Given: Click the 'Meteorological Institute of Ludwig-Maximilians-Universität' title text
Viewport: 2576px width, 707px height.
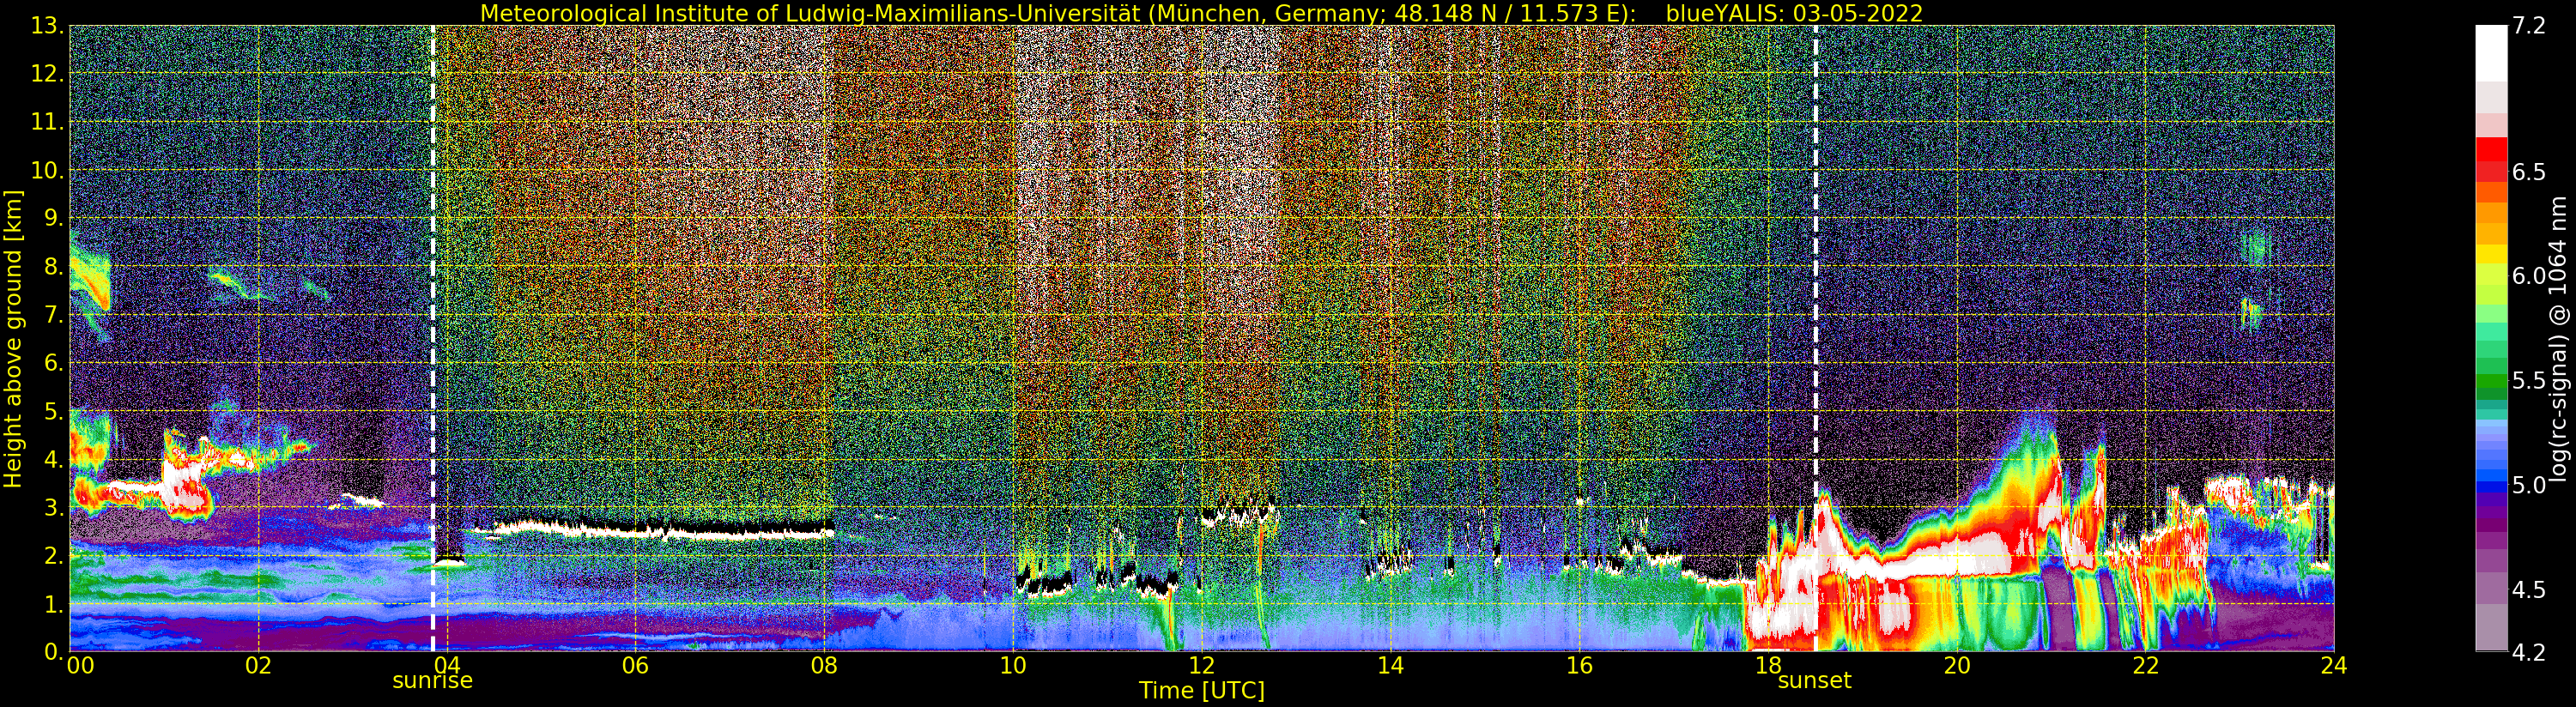Looking at the screenshot, I should (811, 13).
